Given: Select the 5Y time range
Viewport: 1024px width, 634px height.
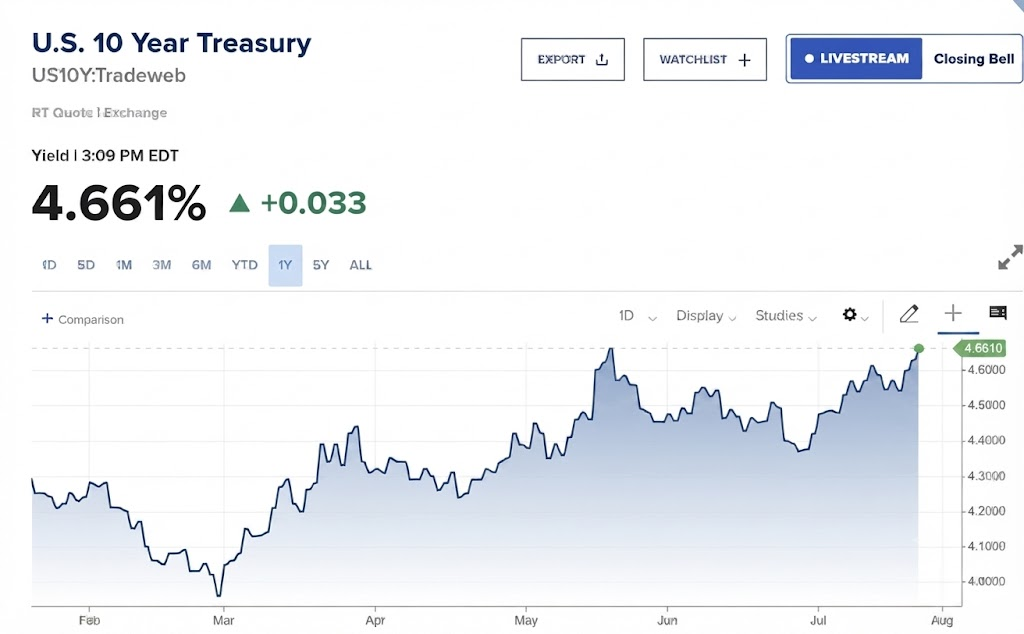Looking at the screenshot, I should click(x=321, y=265).
